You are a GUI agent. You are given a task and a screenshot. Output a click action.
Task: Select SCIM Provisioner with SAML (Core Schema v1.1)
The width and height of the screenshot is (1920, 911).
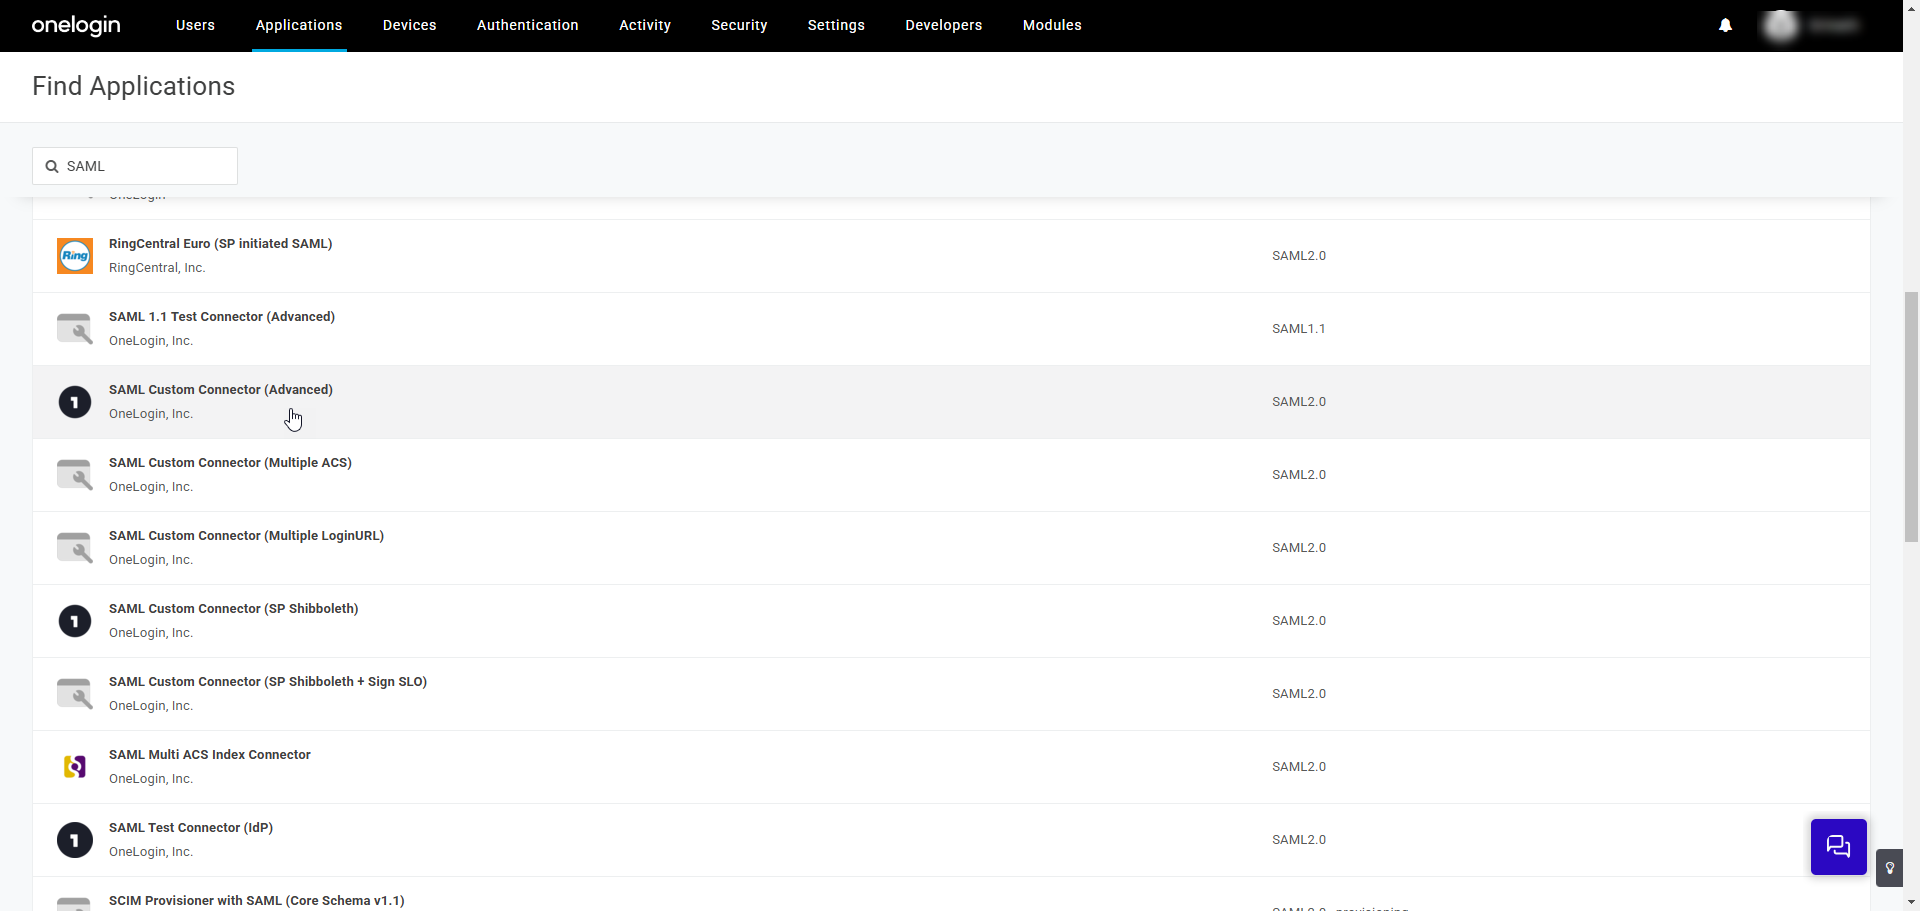[951, 895]
